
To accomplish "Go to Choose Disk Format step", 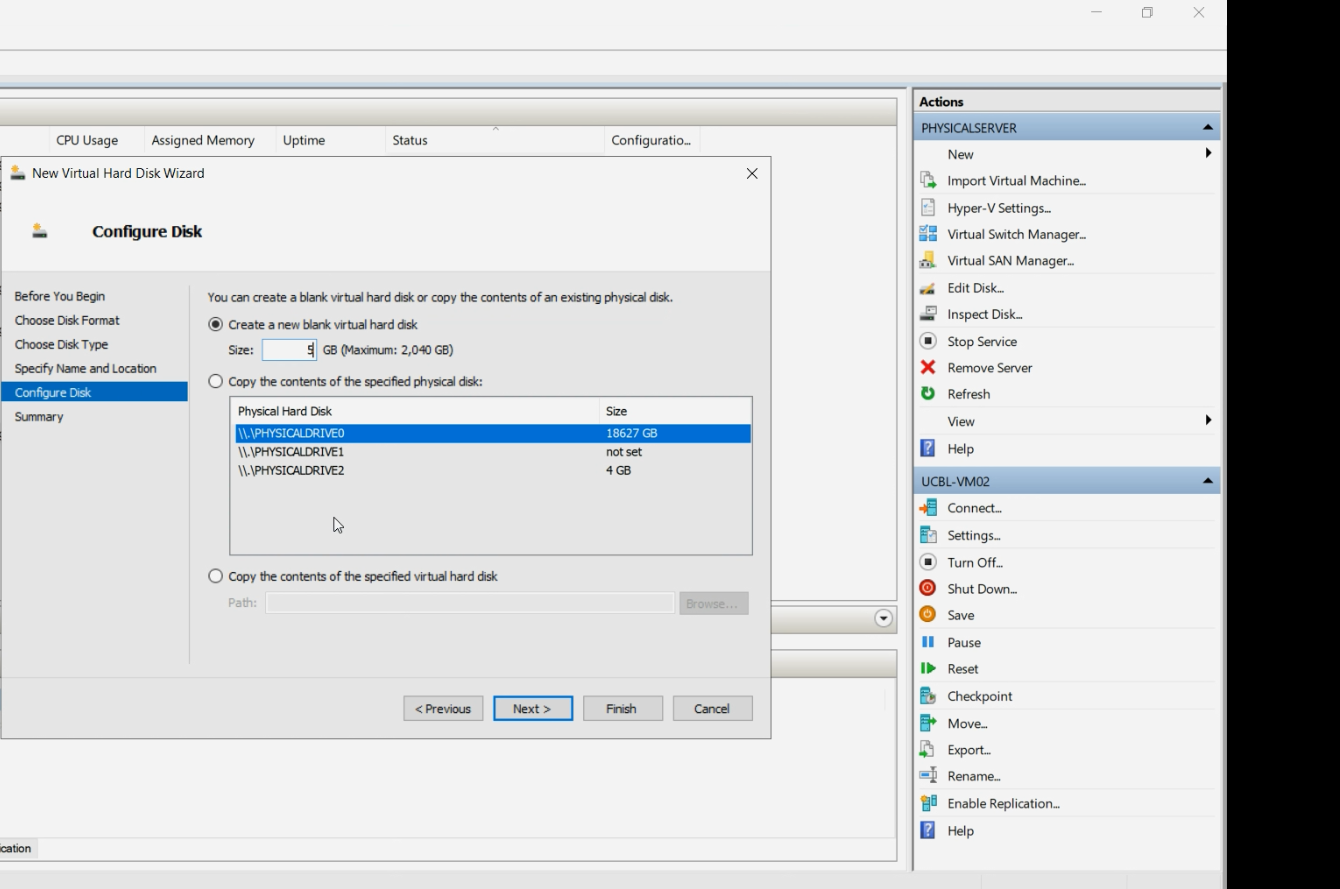I will [67, 320].
